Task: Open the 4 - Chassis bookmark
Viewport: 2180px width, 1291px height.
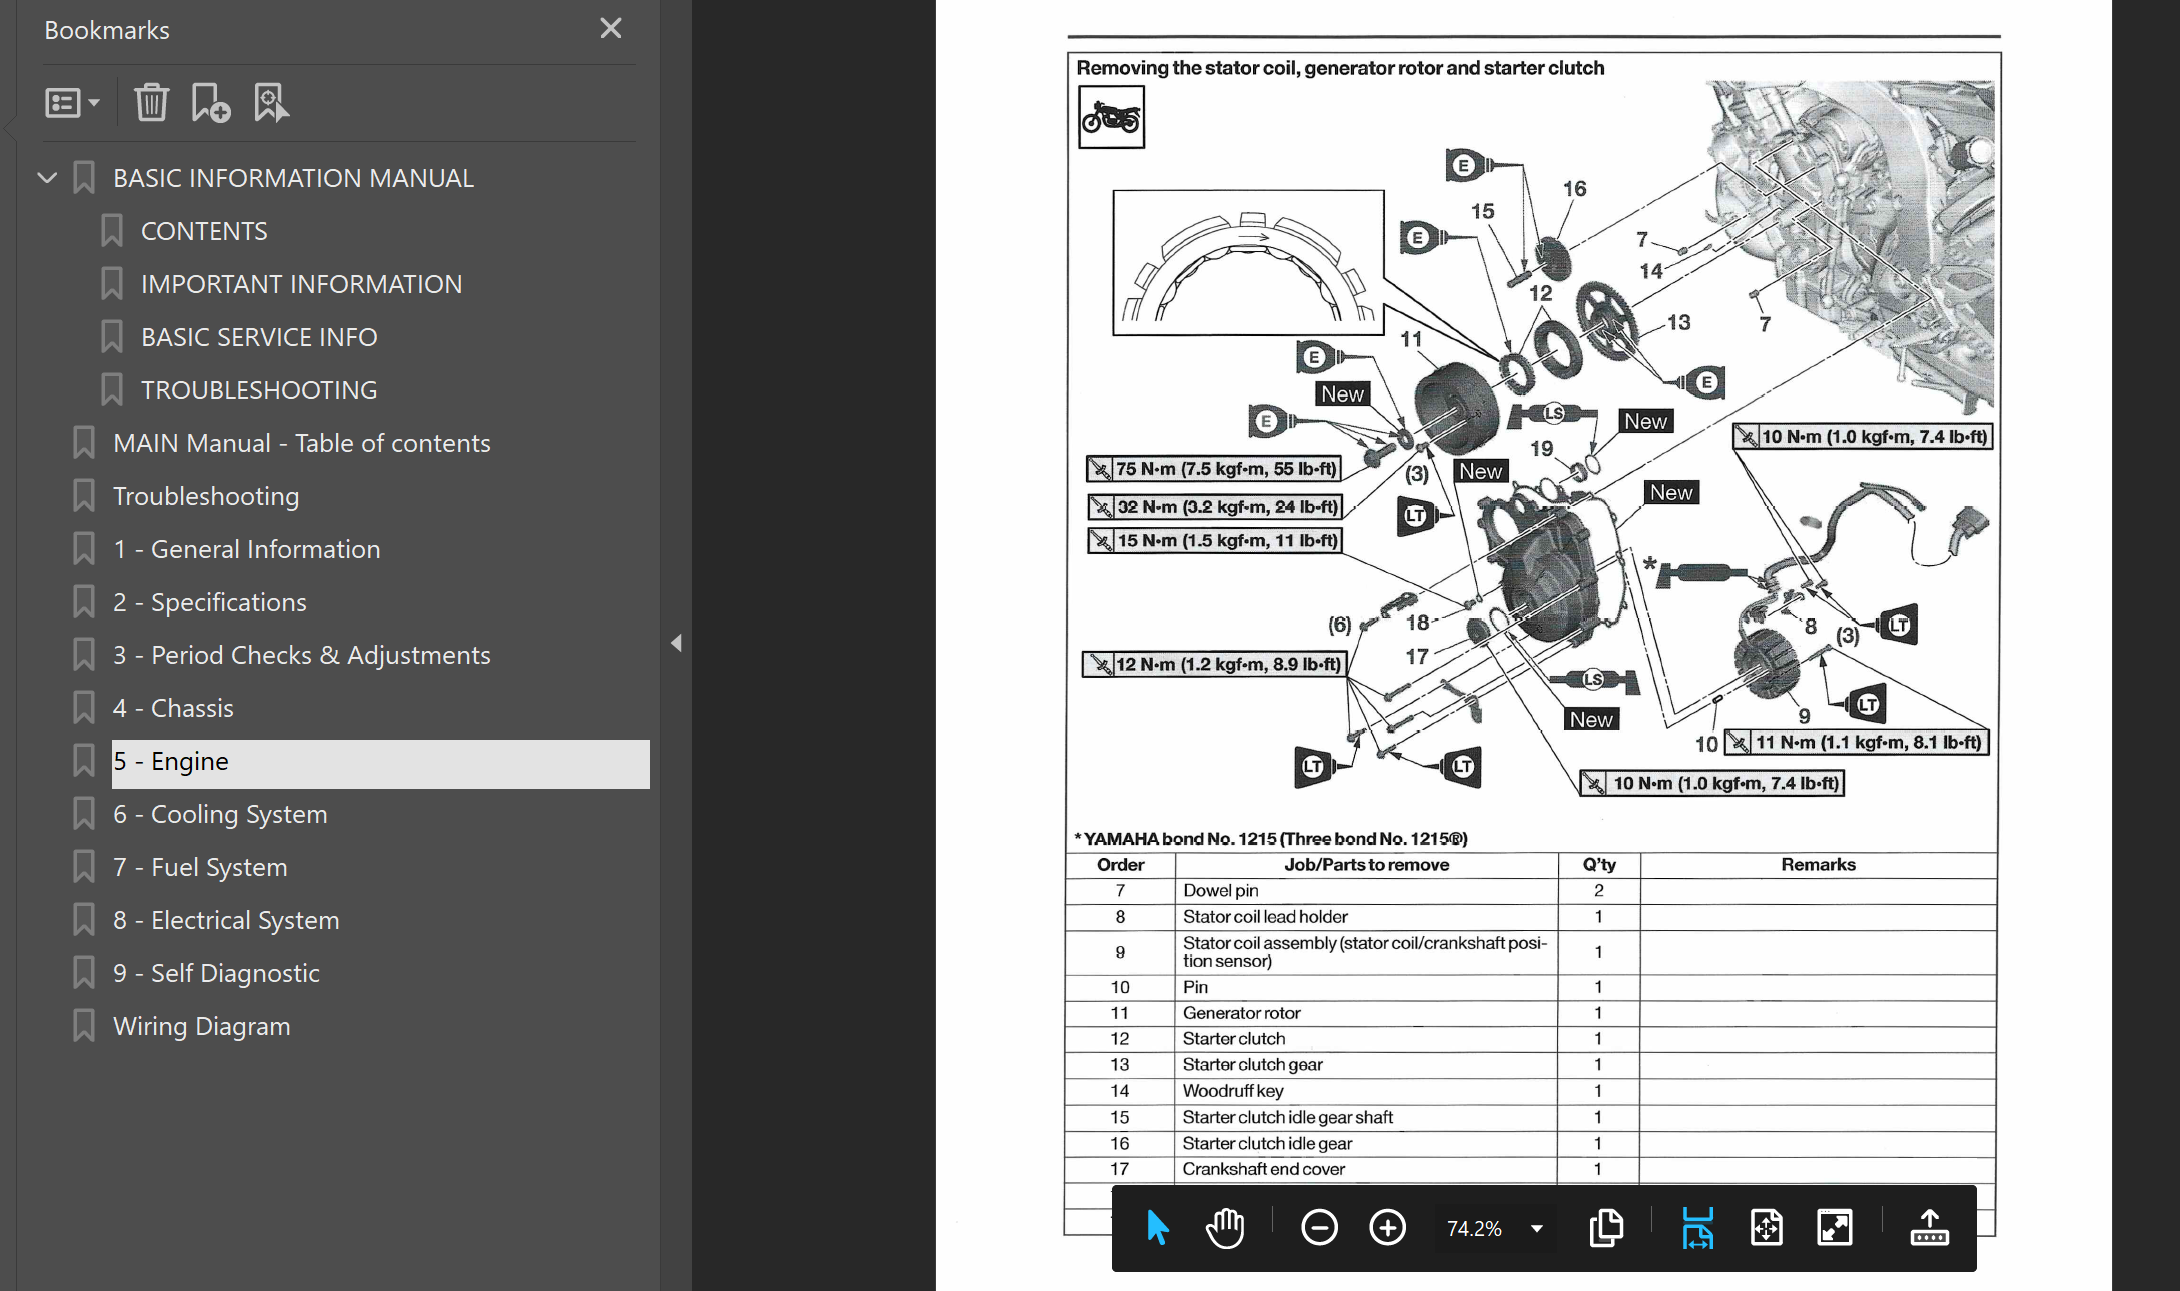Action: [173, 708]
